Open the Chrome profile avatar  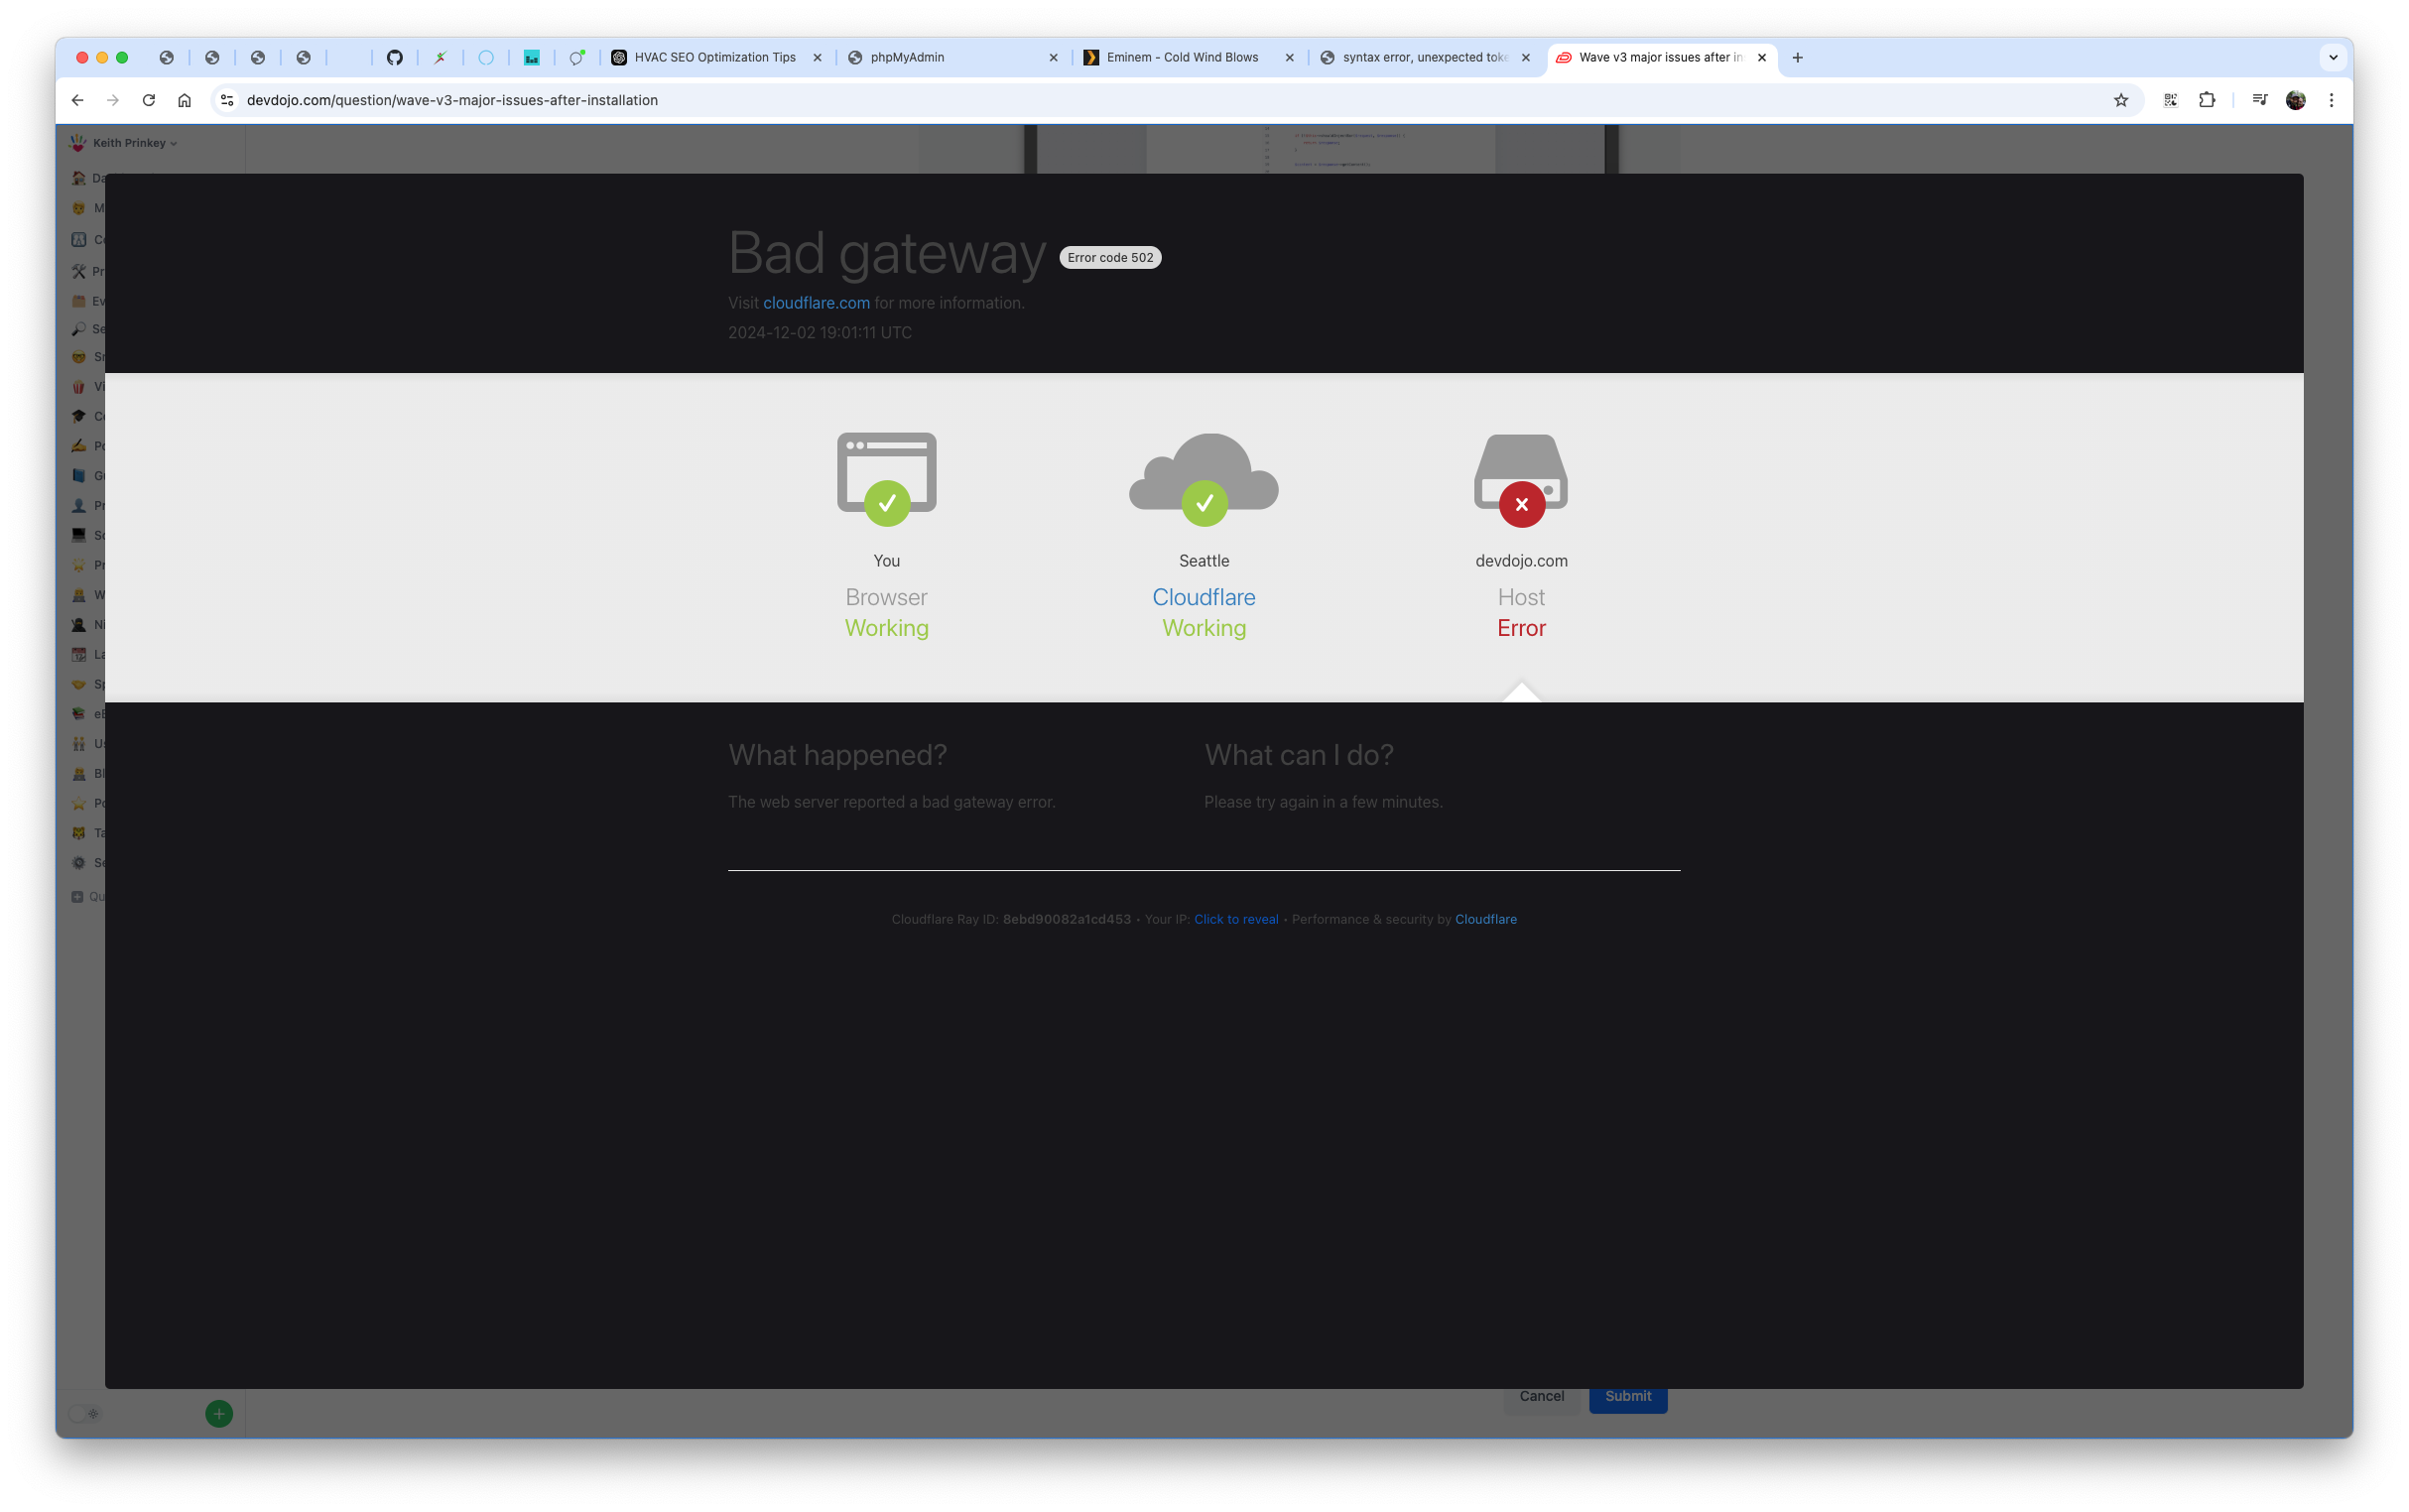2295,100
